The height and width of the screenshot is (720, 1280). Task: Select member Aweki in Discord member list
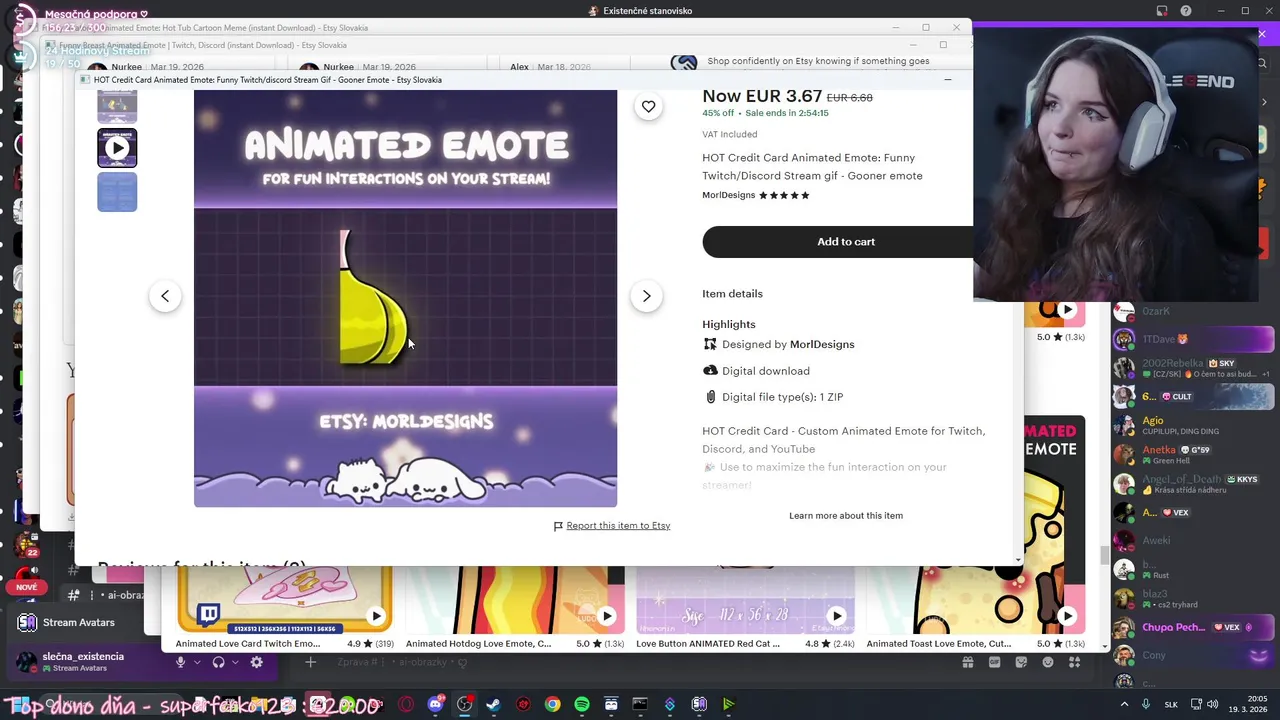point(1193,541)
